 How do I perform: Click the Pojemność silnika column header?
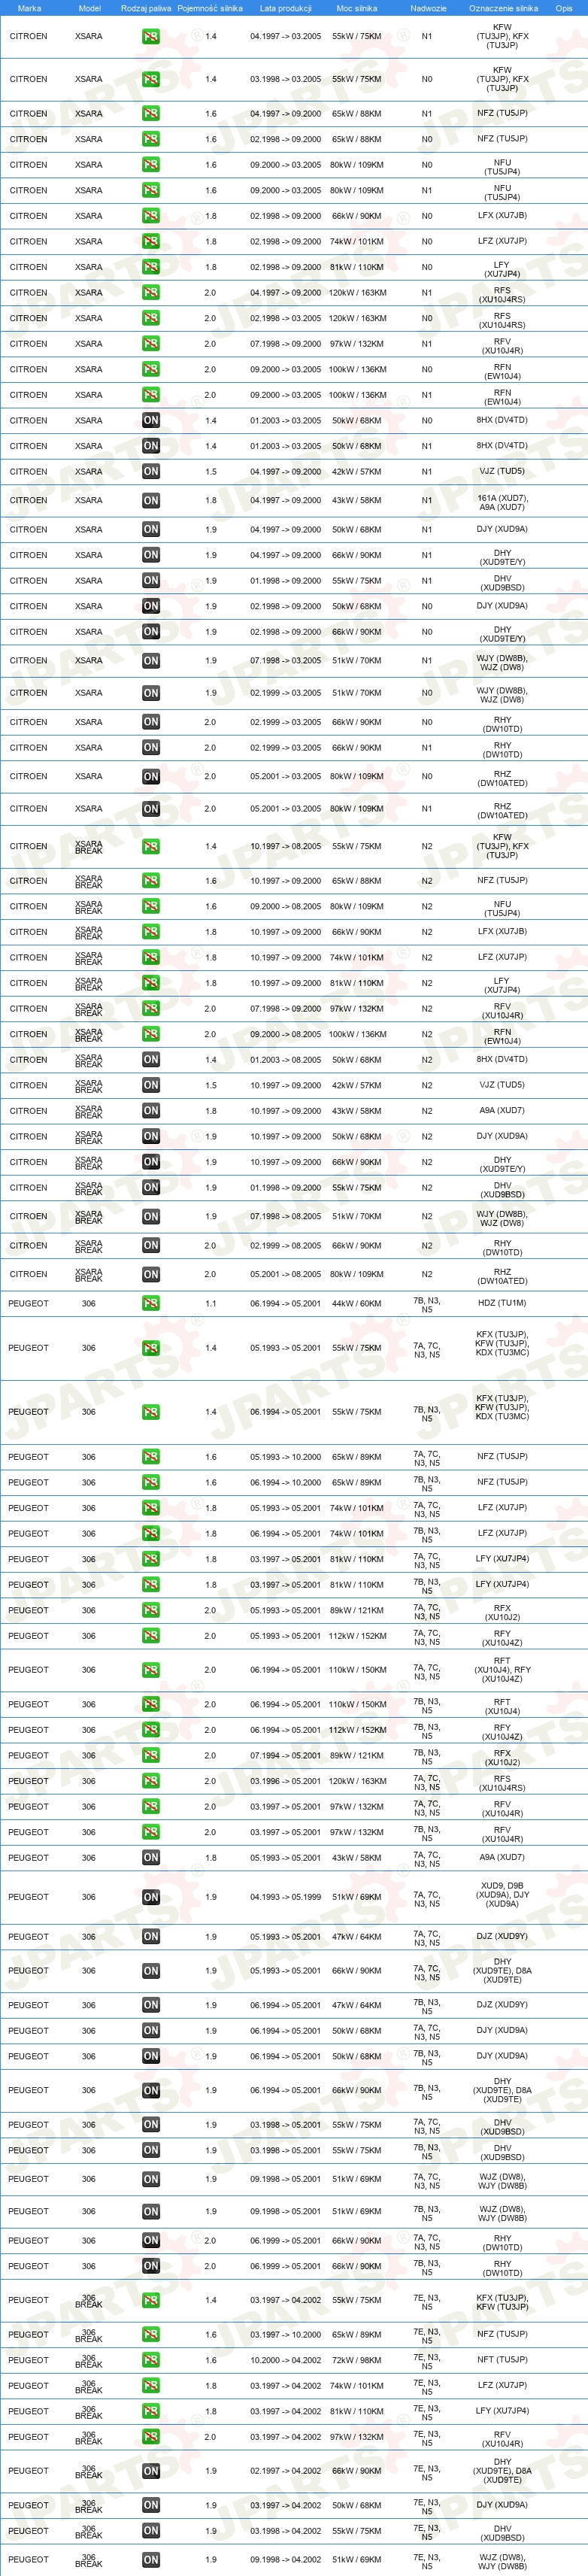(x=210, y=8)
